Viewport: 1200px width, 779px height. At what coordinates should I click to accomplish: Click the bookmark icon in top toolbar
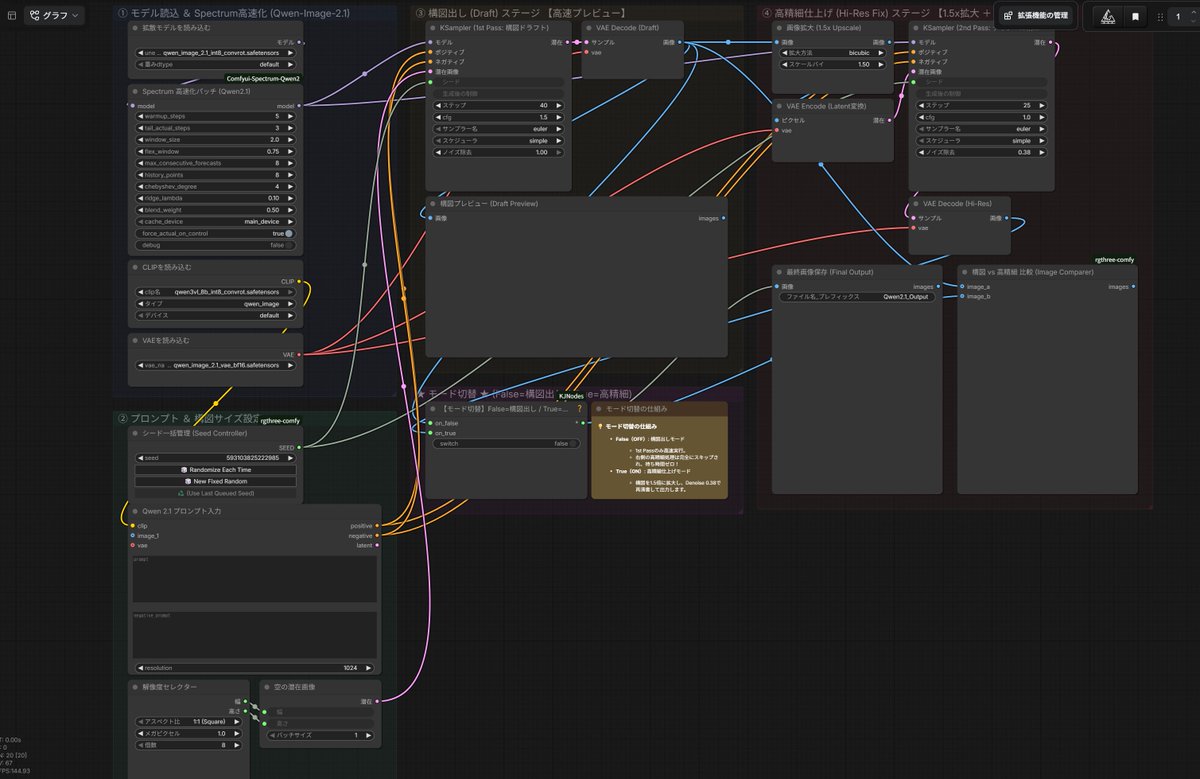pos(1135,17)
